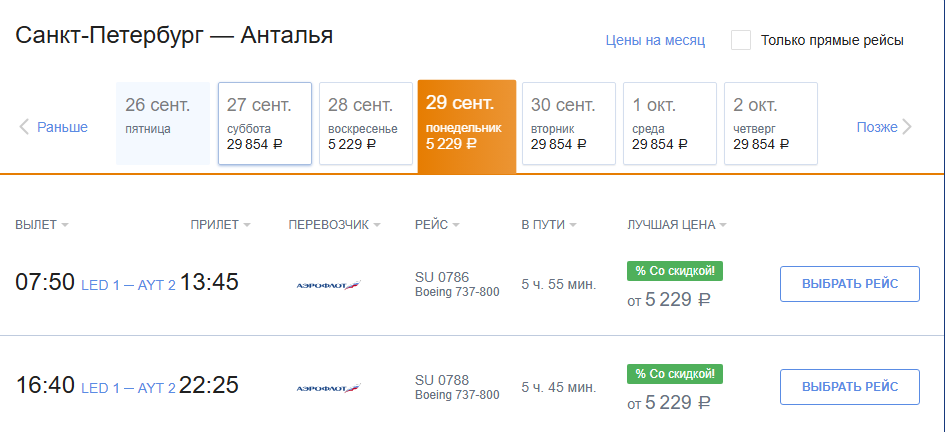Choose the October 1 Wednesday date tab

tap(670, 123)
